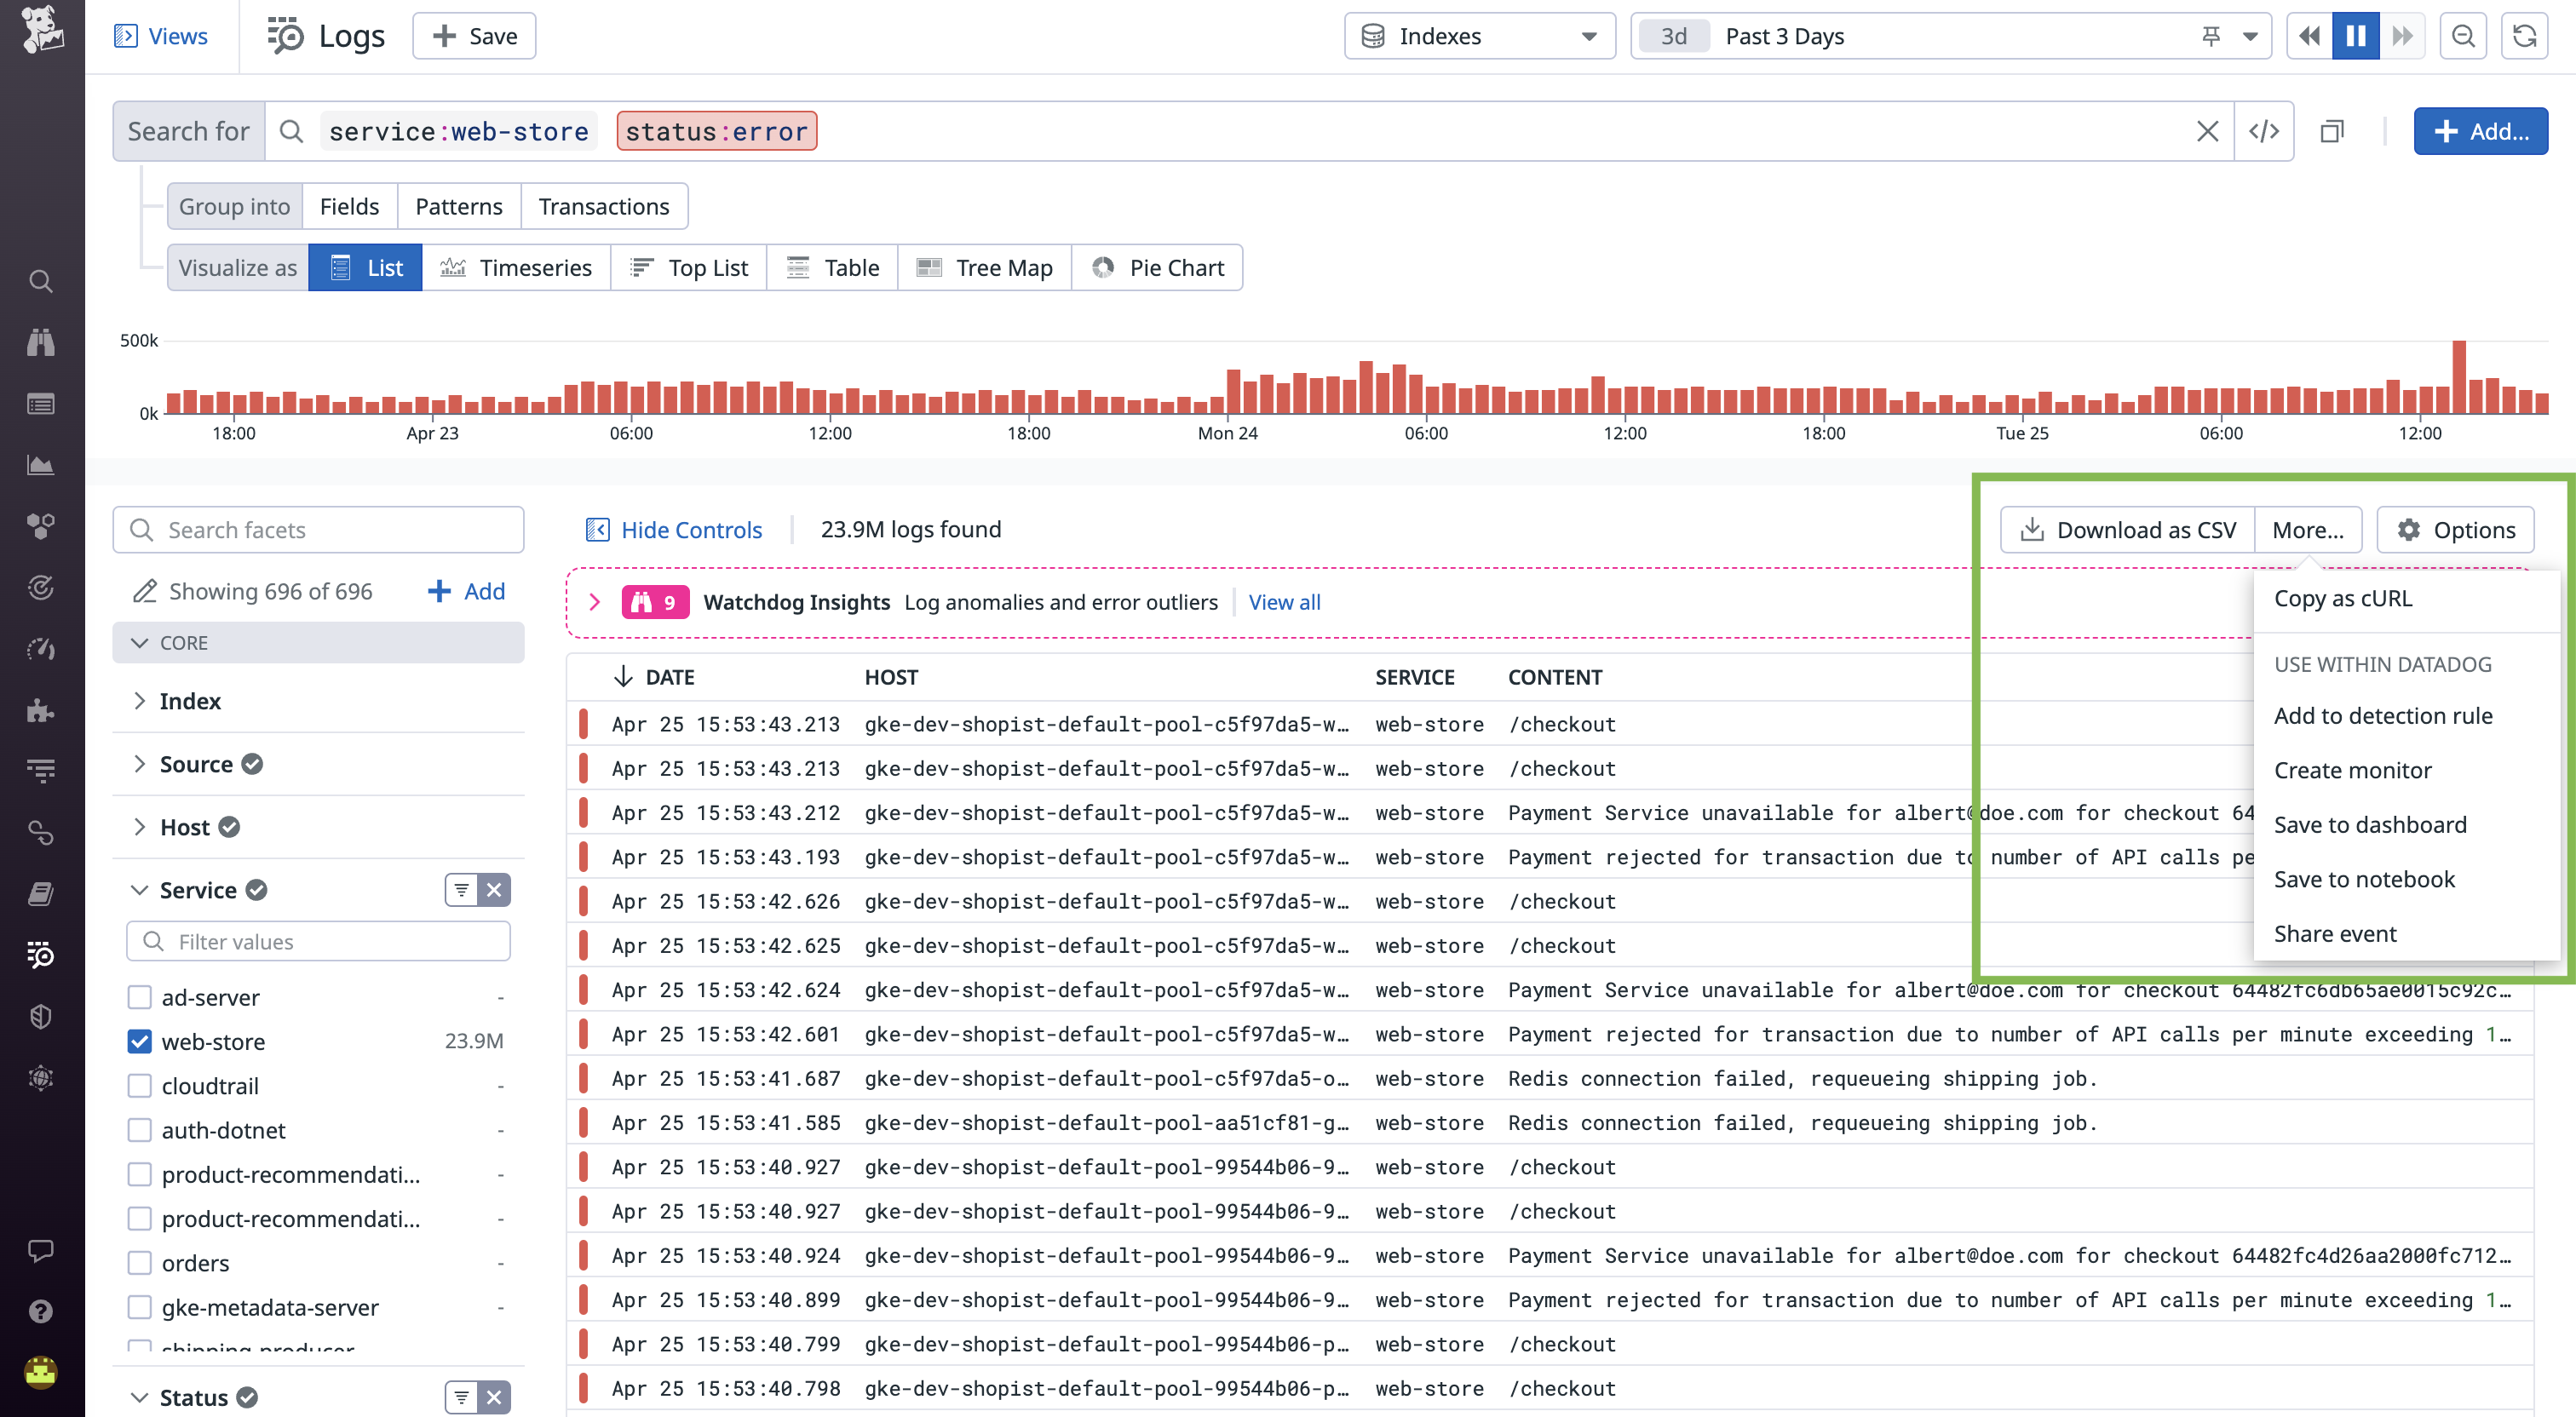
Task: Click the copy query icon beside search bar
Action: 2332,131
